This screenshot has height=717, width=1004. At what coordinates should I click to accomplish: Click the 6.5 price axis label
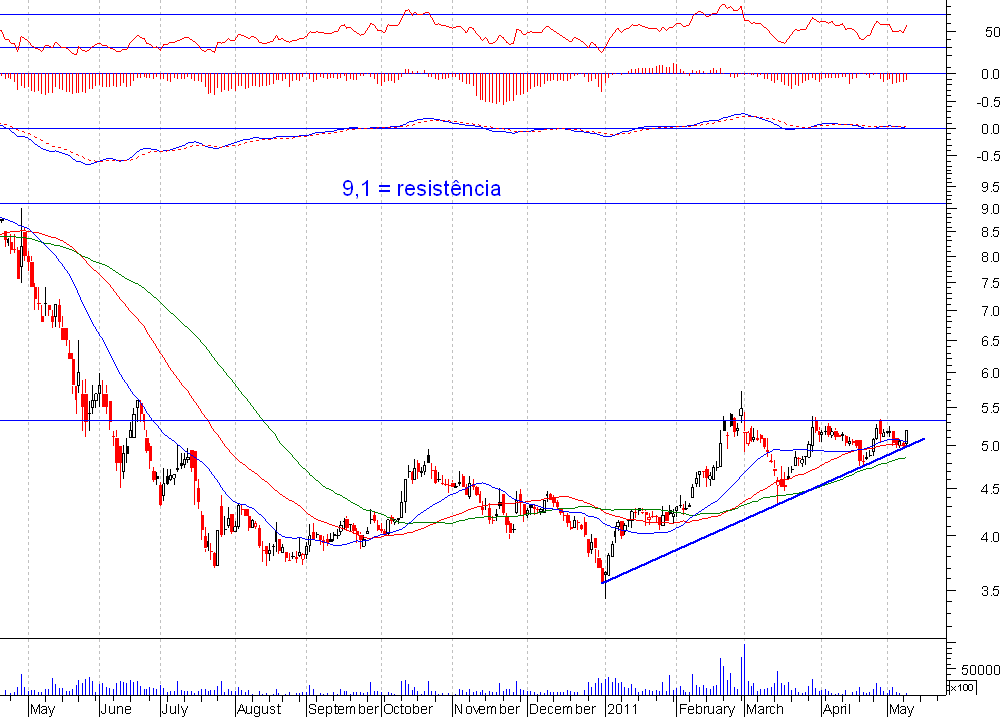[989, 341]
